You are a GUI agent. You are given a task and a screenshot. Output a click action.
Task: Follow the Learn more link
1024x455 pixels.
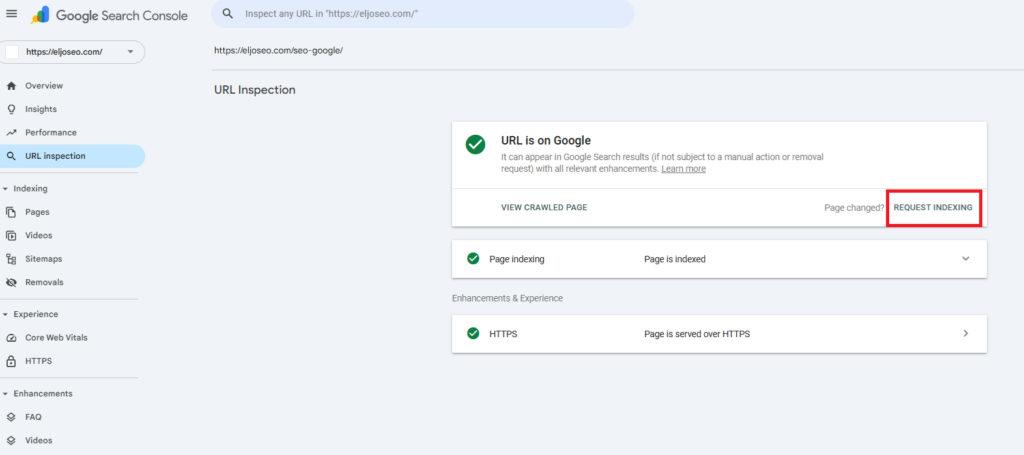click(683, 168)
